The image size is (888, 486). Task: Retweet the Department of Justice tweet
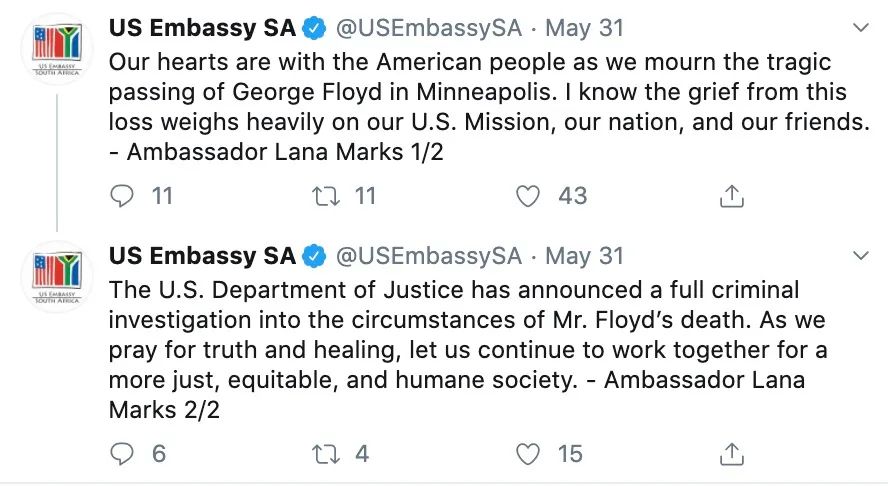pyautogui.click(x=327, y=454)
